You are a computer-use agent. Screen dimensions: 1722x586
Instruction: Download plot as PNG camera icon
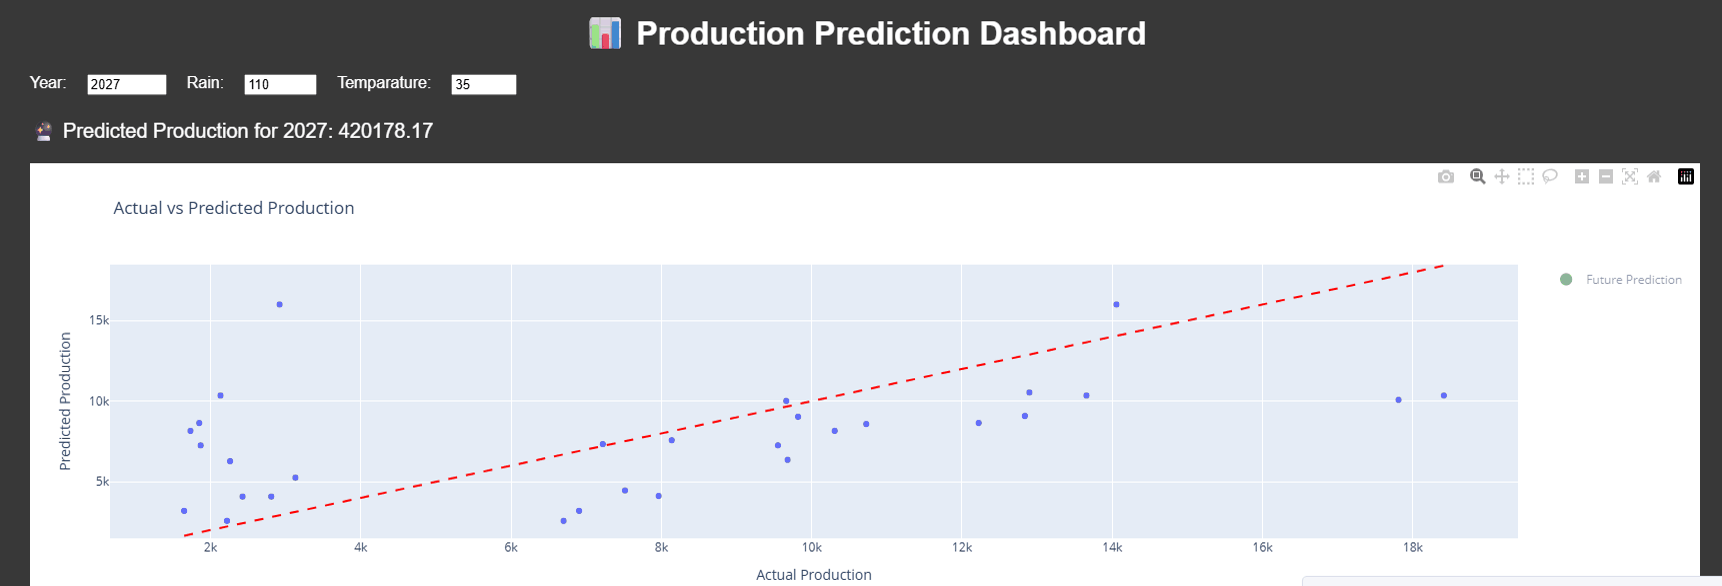point(1446,177)
